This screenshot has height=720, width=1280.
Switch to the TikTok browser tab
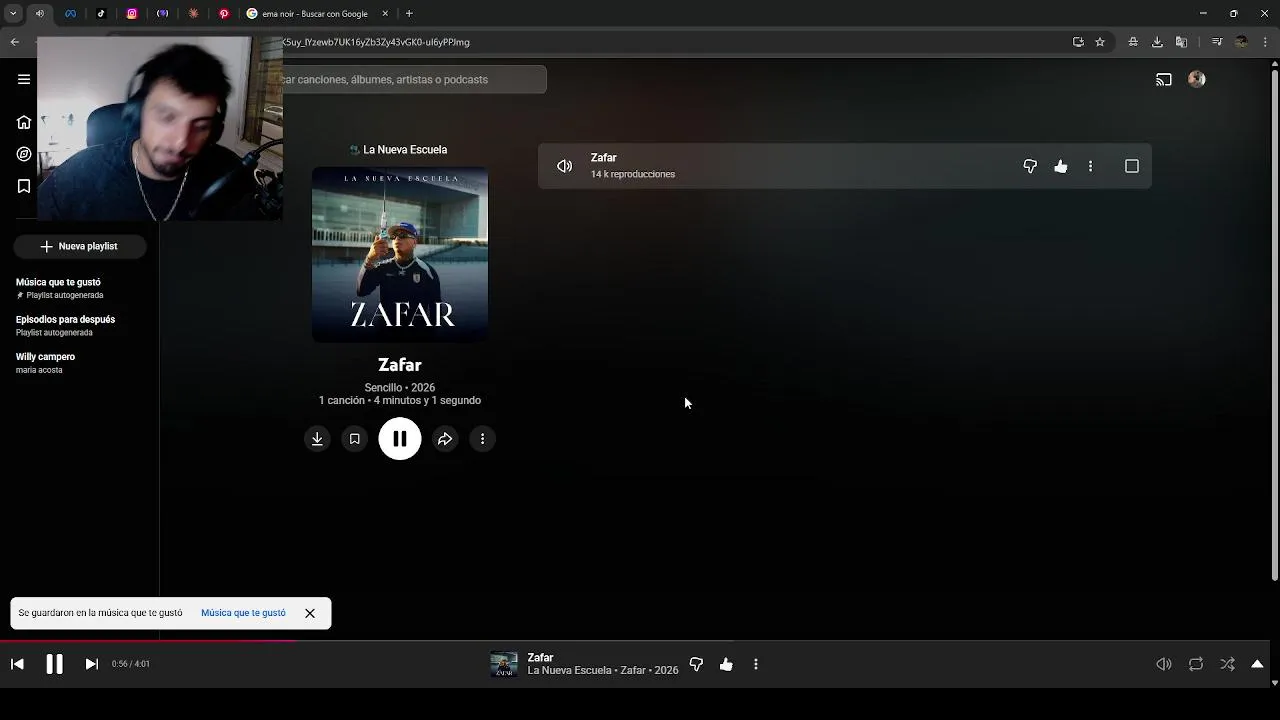pyautogui.click(x=101, y=13)
